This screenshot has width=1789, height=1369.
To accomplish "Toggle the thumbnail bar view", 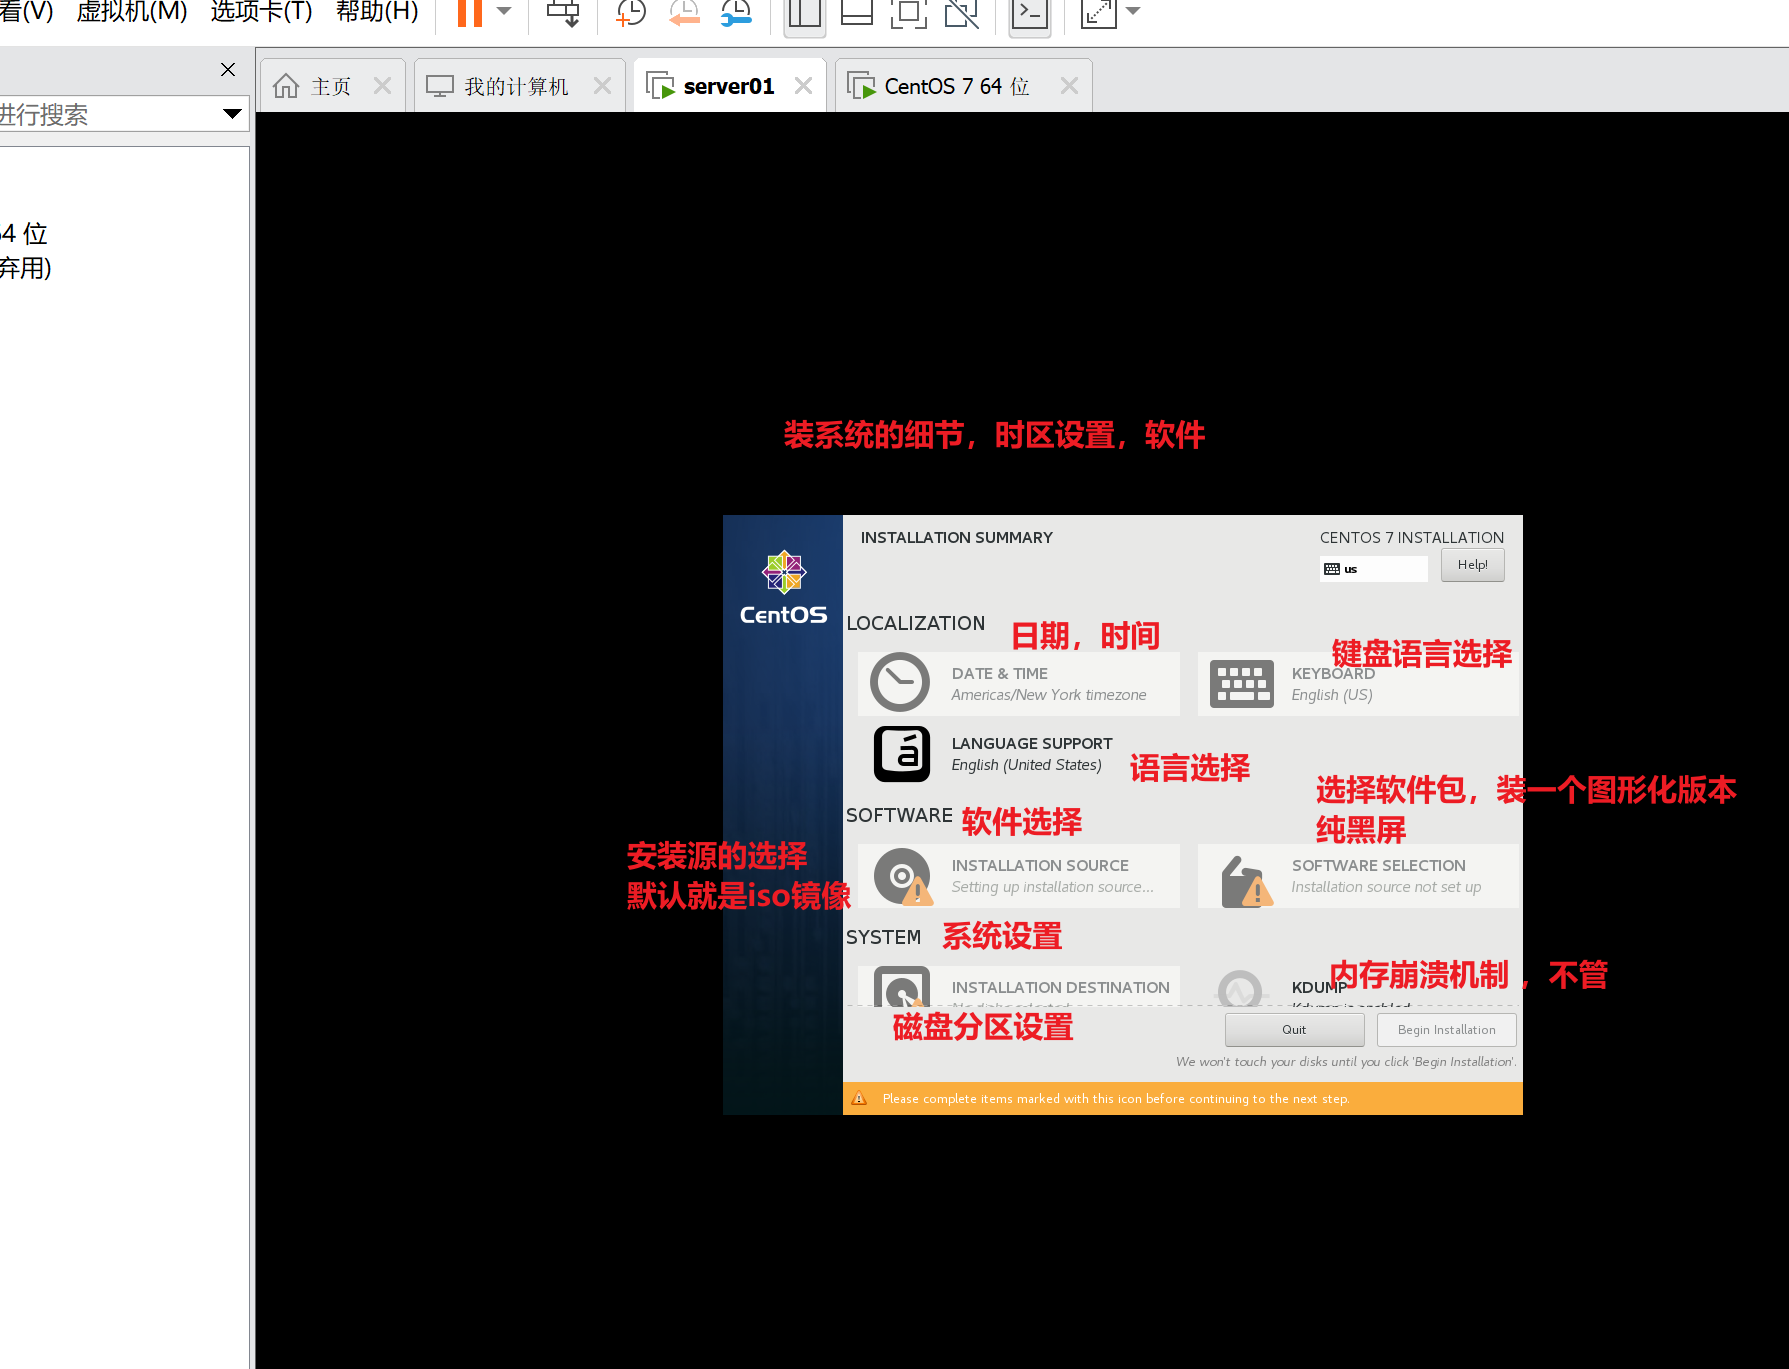I will [x=857, y=12].
